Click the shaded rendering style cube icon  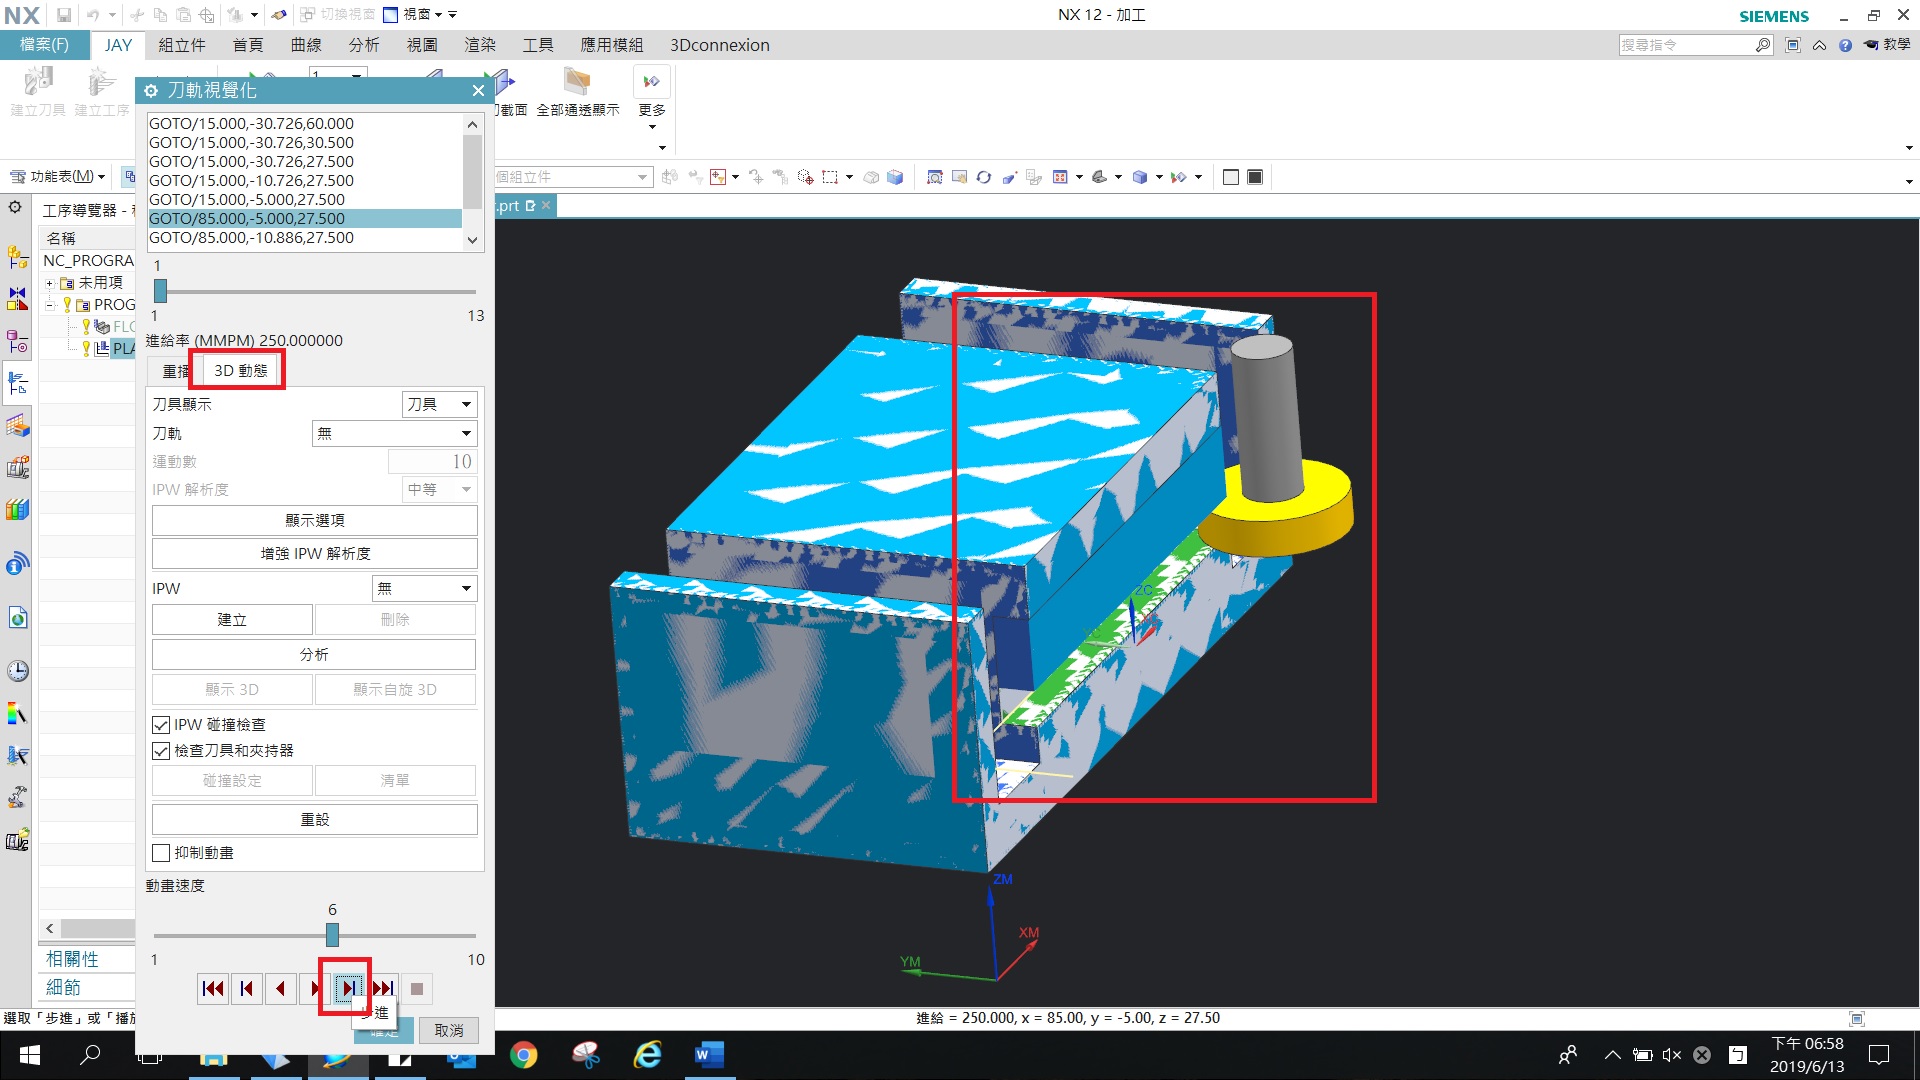[x=1139, y=177]
